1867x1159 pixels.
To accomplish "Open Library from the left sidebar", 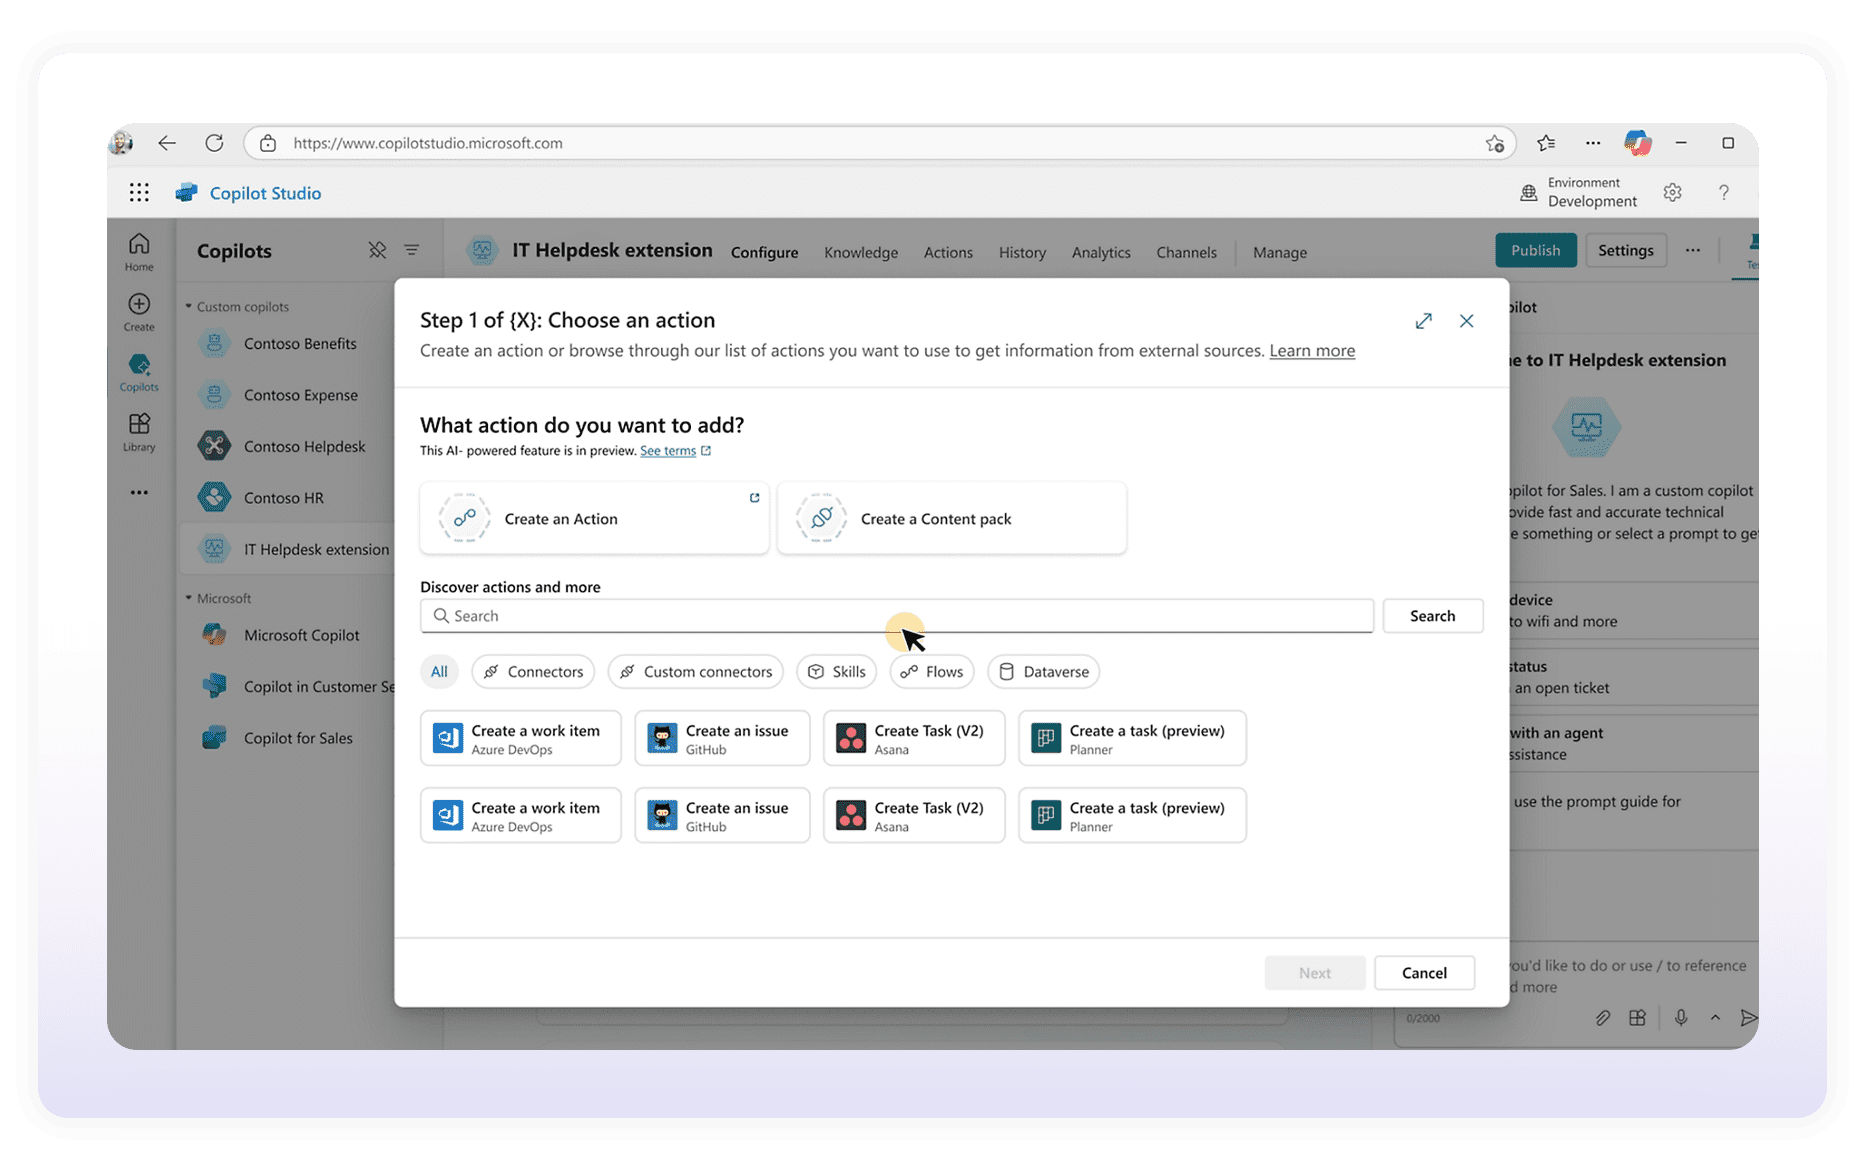I will [x=139, y=431].
